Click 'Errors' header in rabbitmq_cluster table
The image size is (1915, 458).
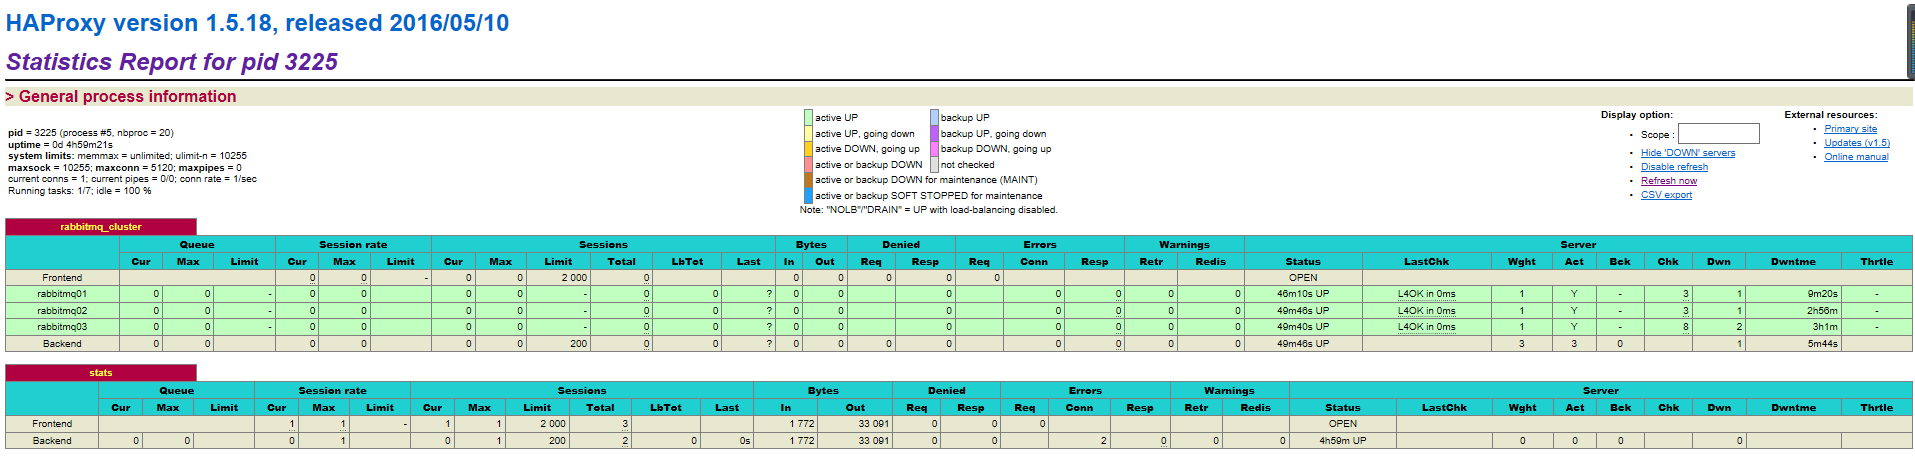[x=1040, y=245]
